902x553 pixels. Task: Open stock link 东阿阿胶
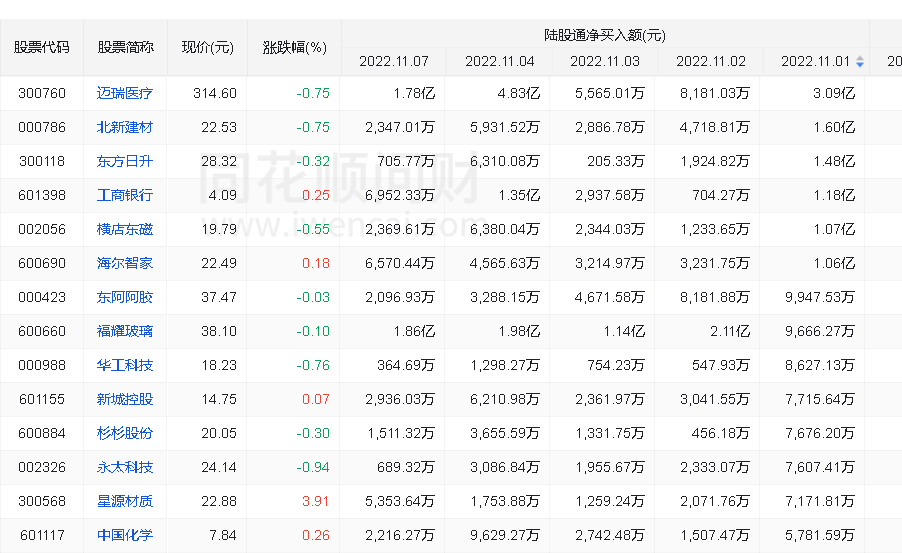(125, 297)
